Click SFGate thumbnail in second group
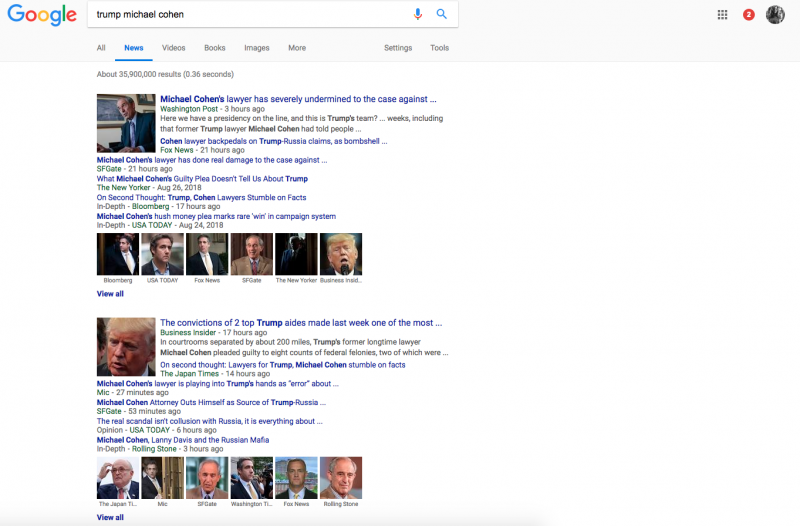 coord(207,478)
